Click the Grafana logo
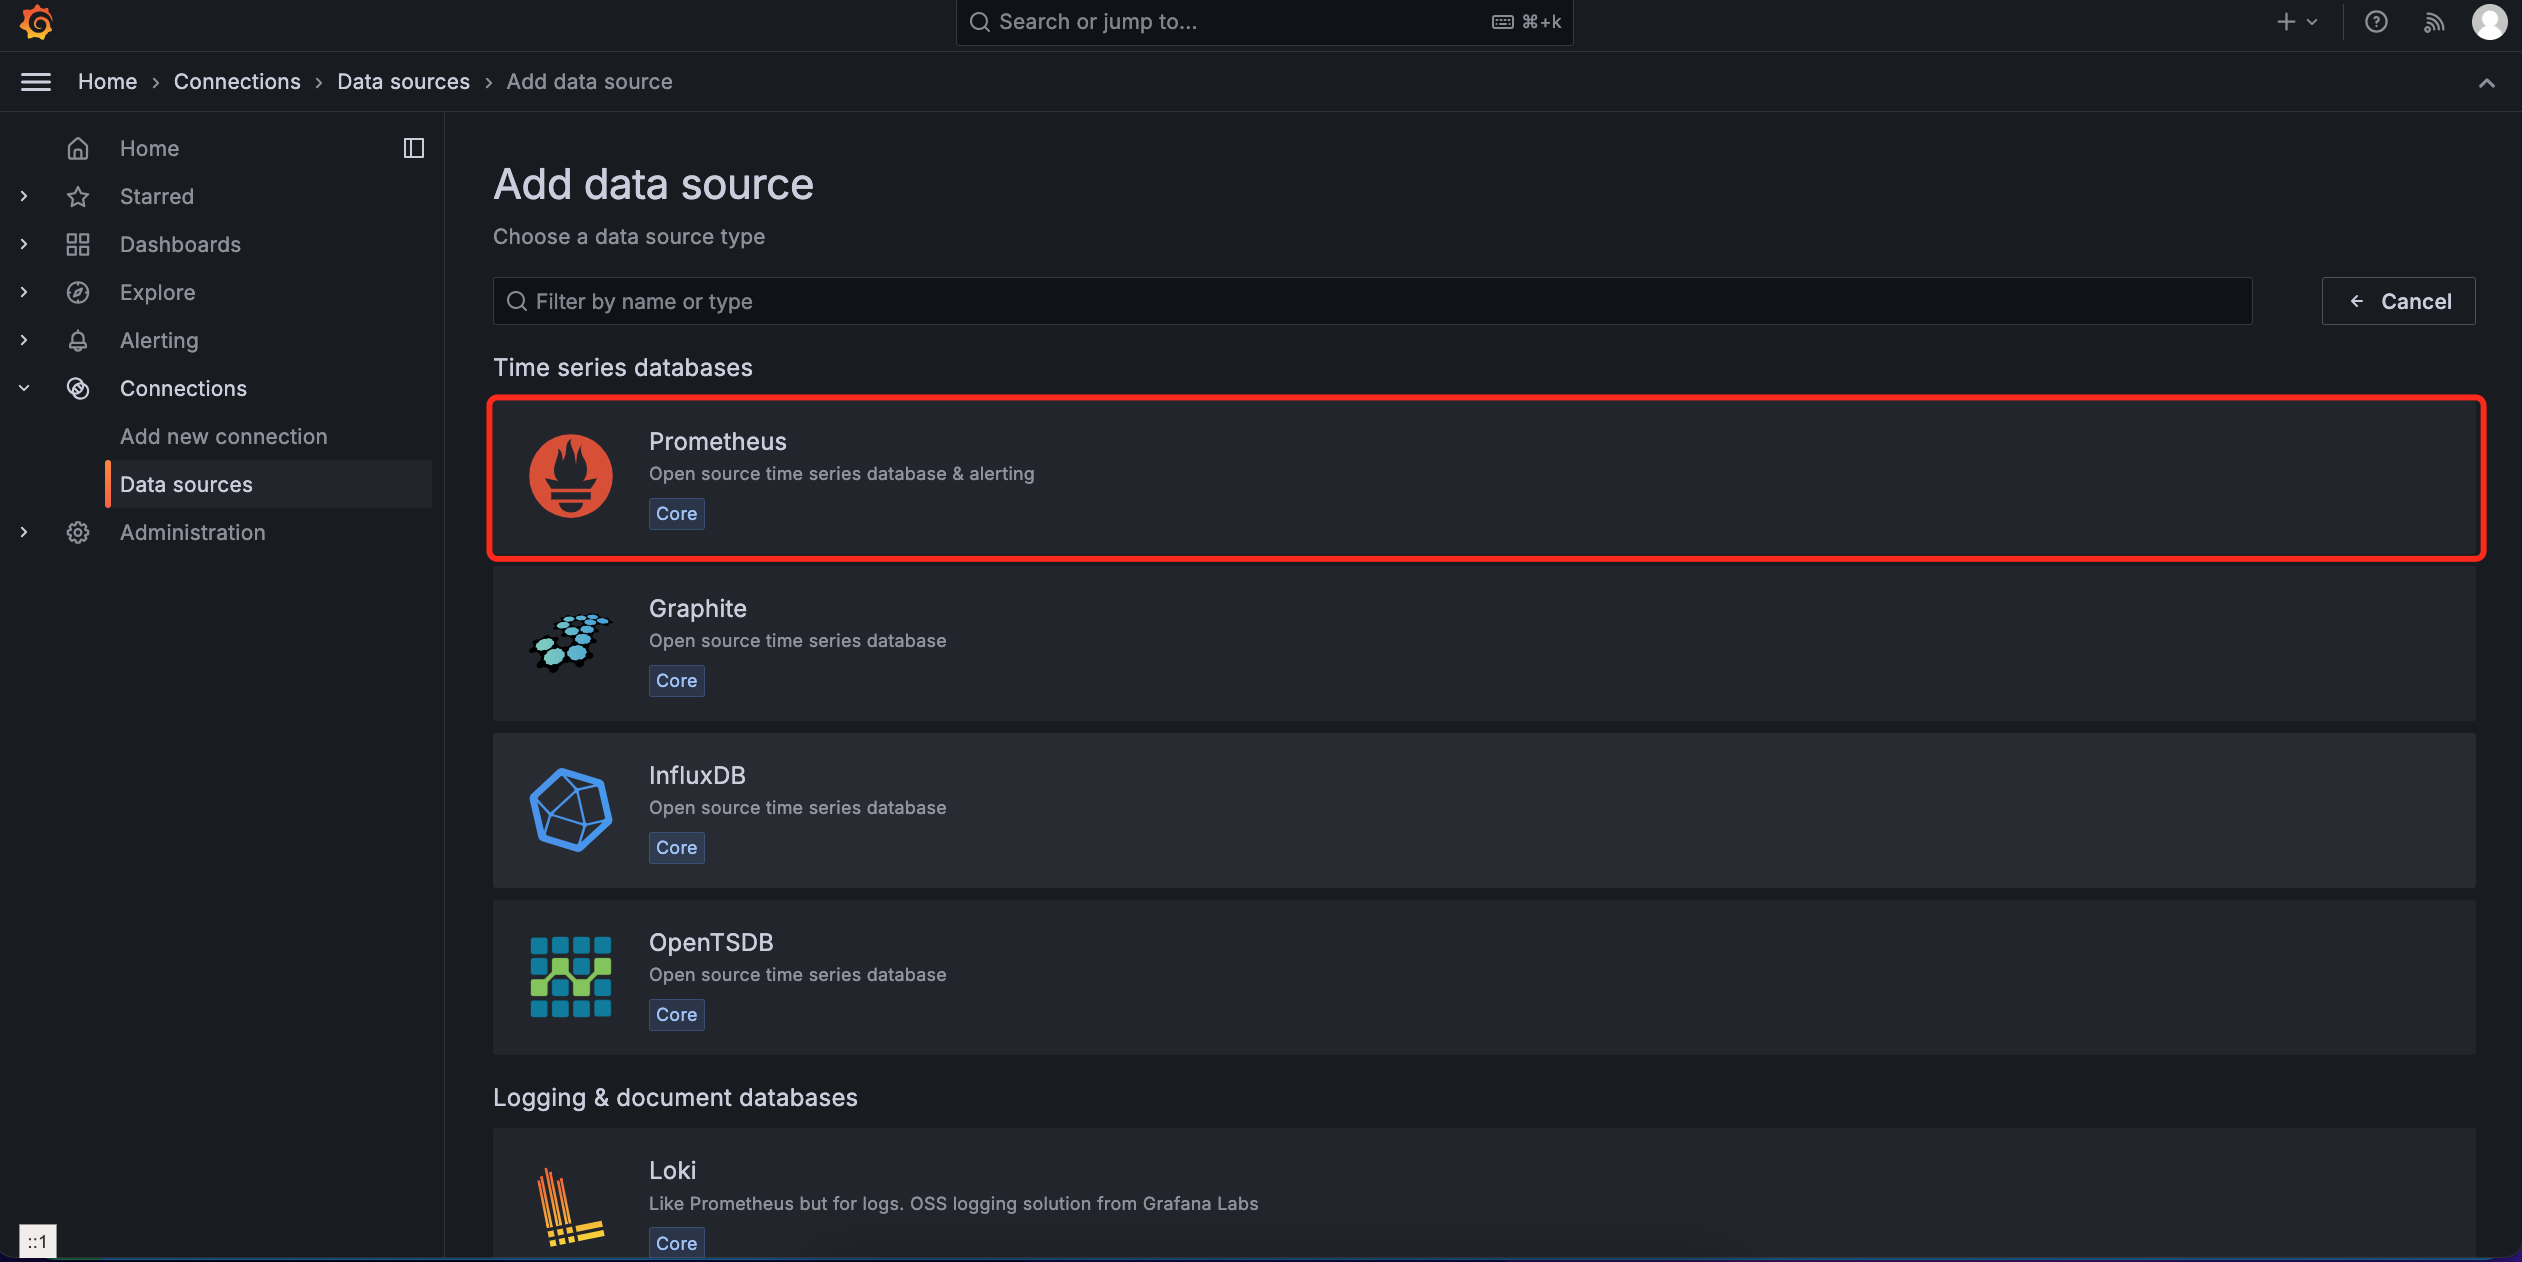Screen dimensions: 2522x1262 36,22
